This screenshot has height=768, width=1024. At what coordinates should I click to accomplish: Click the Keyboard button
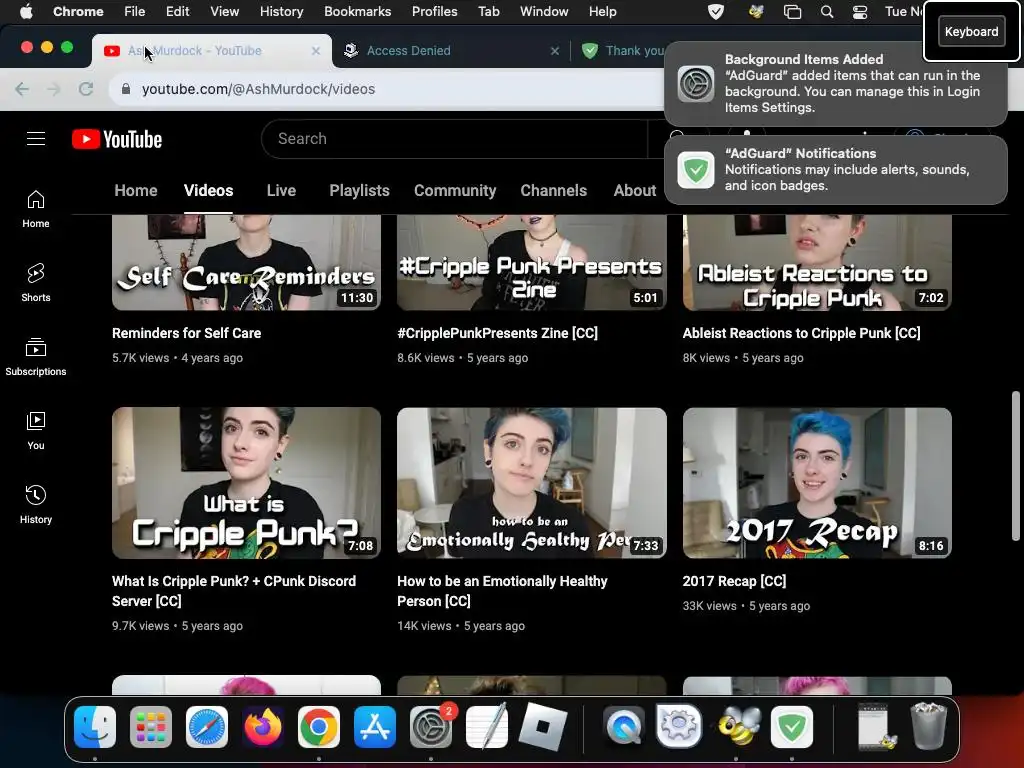click(x=971, y=31)
